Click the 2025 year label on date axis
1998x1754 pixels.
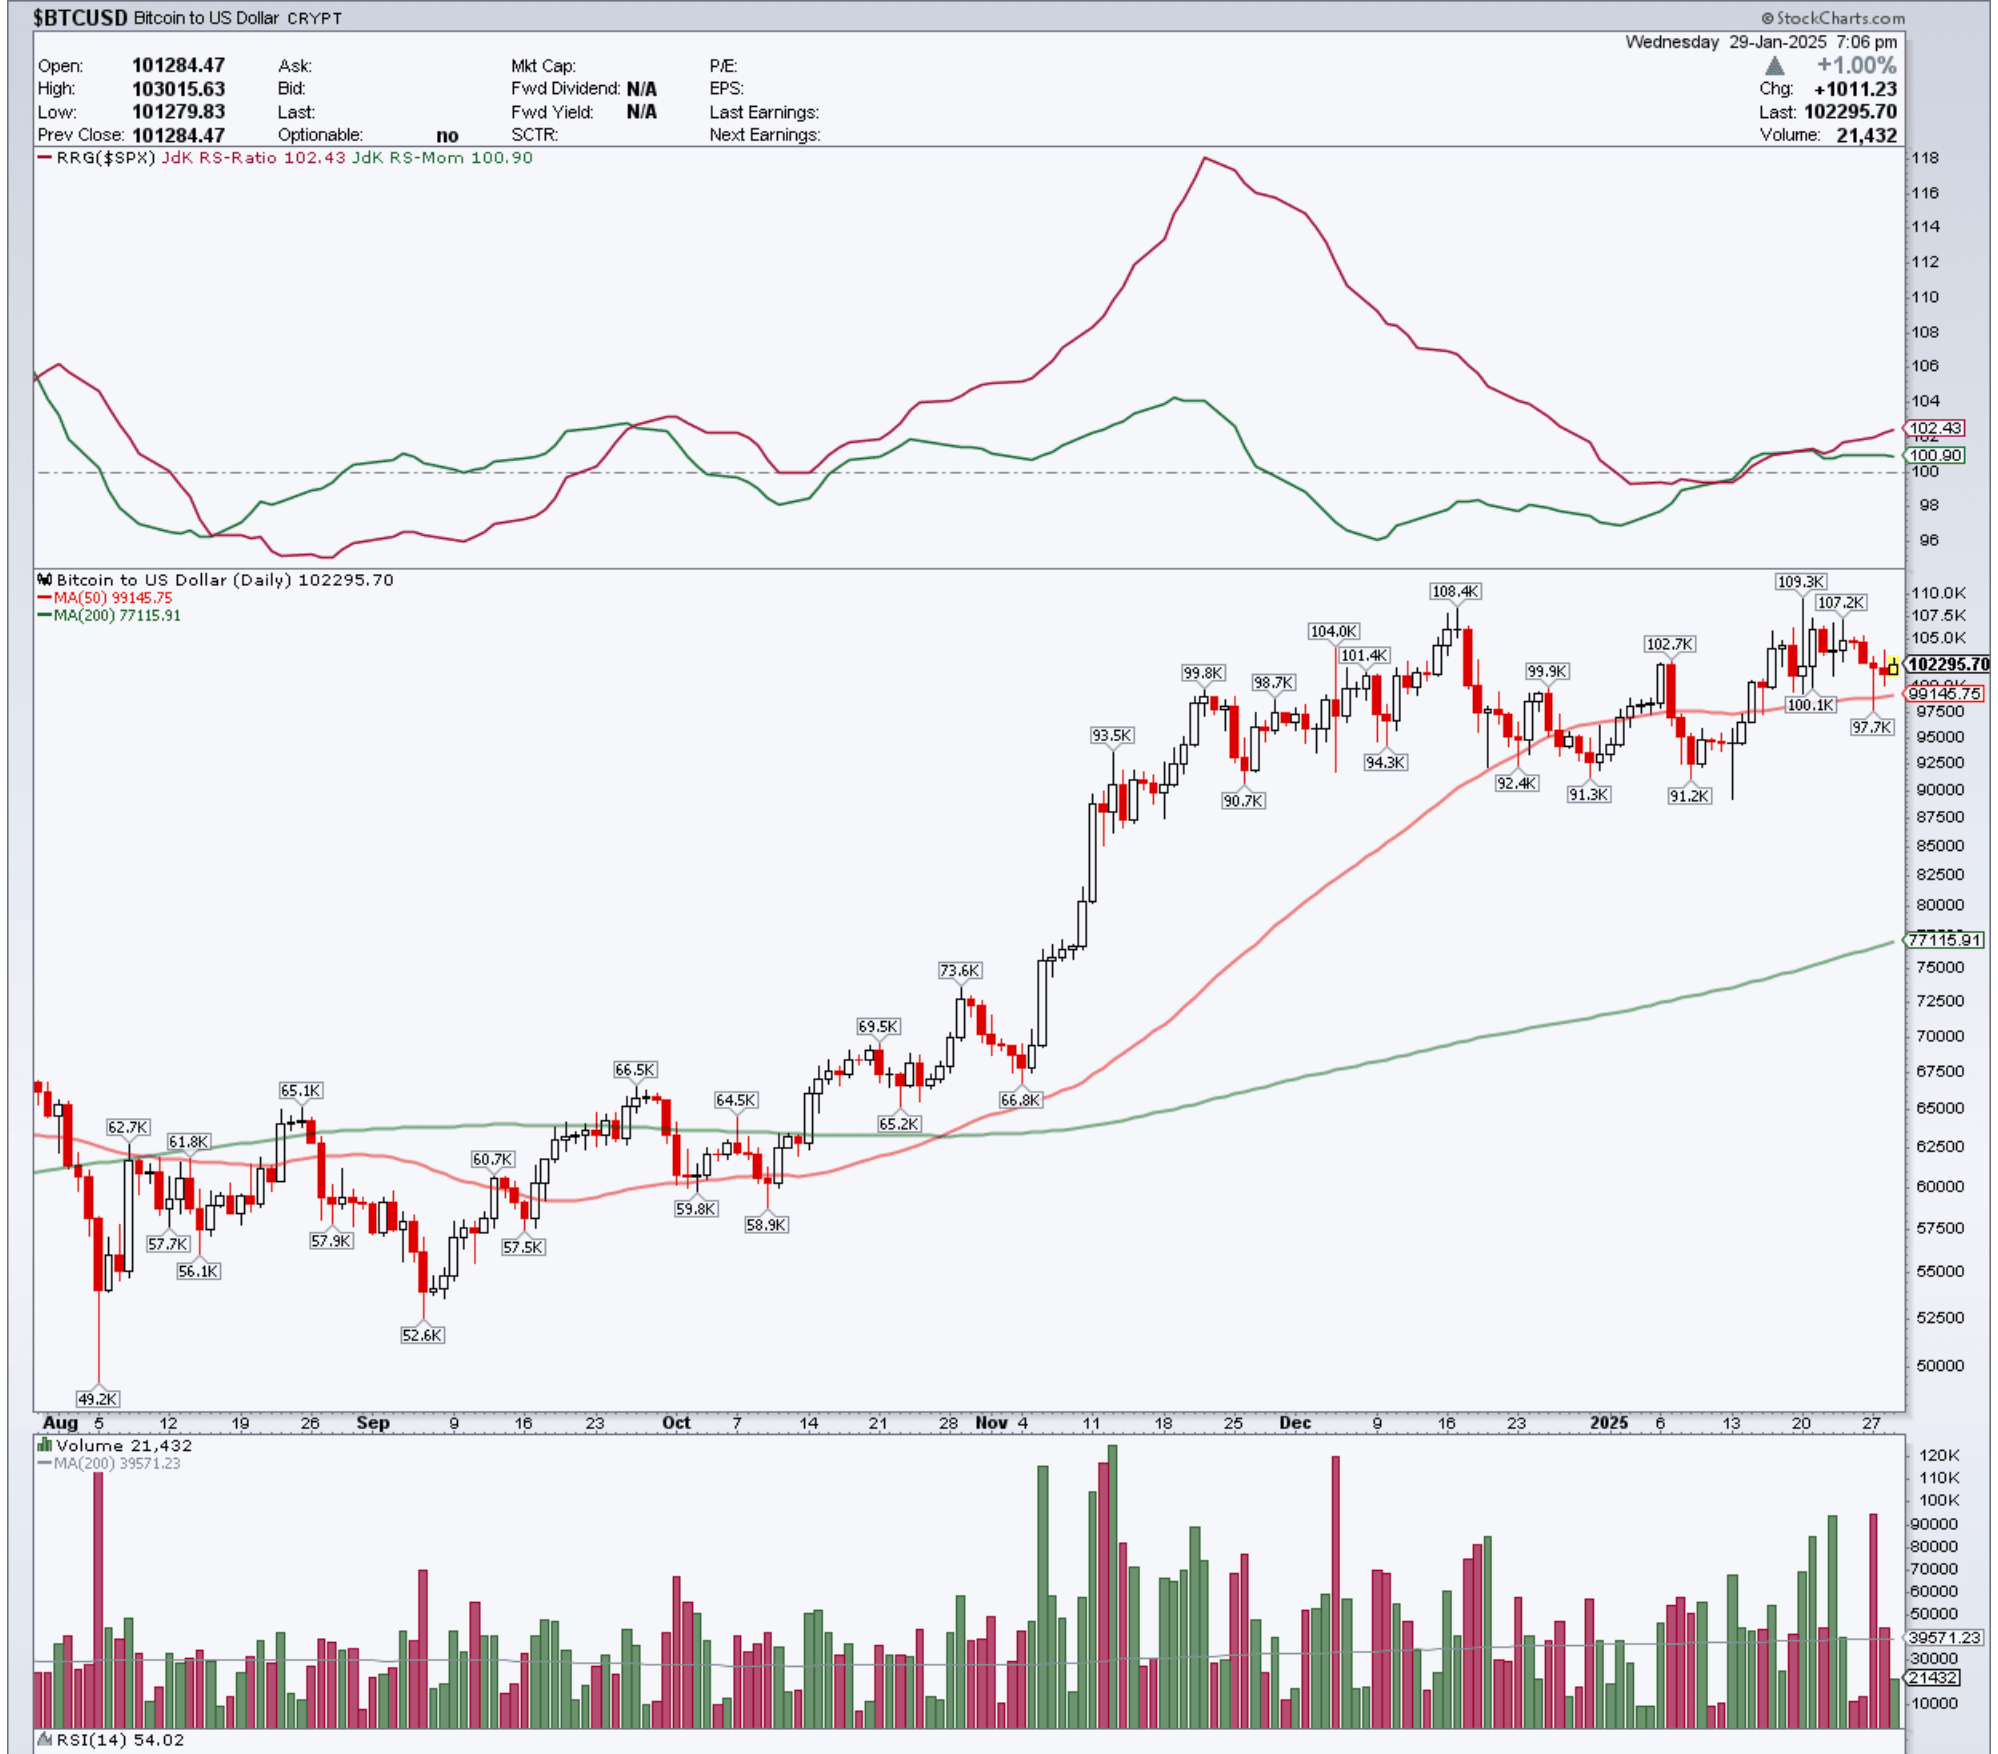(x=1609, y=1423)
